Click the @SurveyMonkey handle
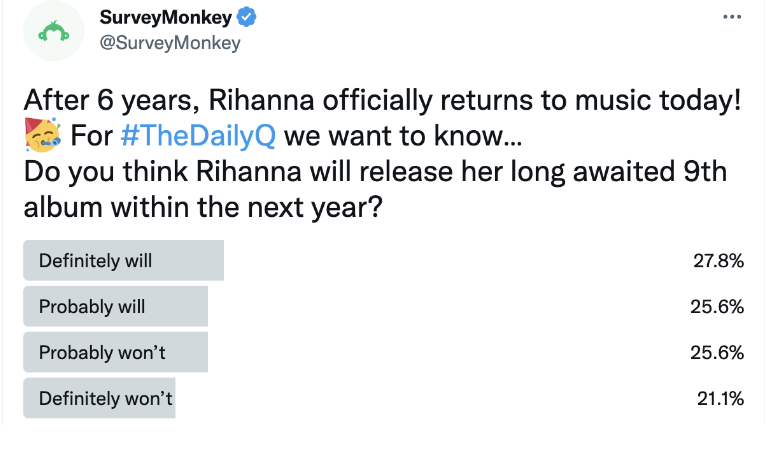Image resolution: width=778 pixels, height=450 pixels. (x=170, y=43)
